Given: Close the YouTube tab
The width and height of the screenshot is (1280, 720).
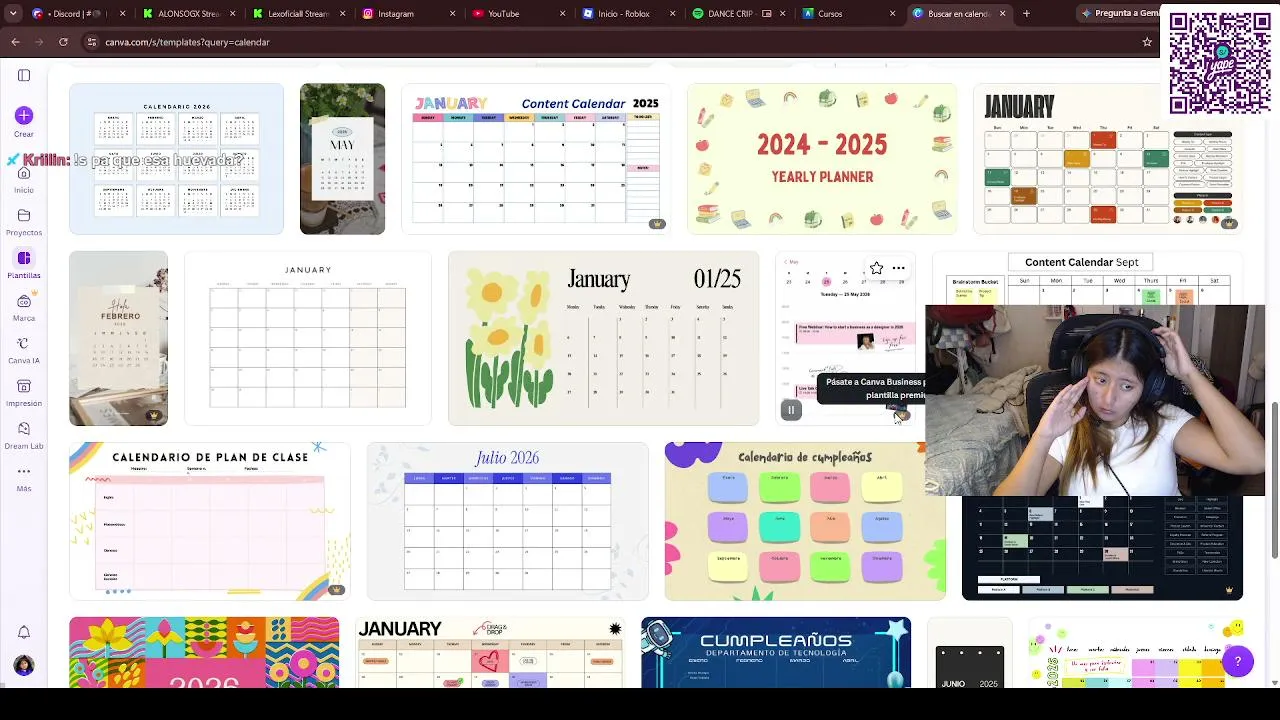Looking at the screenshot, I should tap(562, 14).
